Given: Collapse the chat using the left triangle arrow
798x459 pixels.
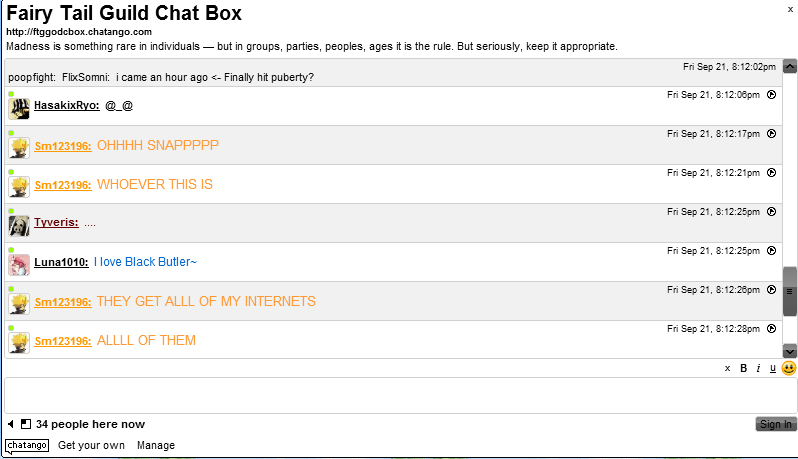Looking at the screenshot, I should coord(10,424).
